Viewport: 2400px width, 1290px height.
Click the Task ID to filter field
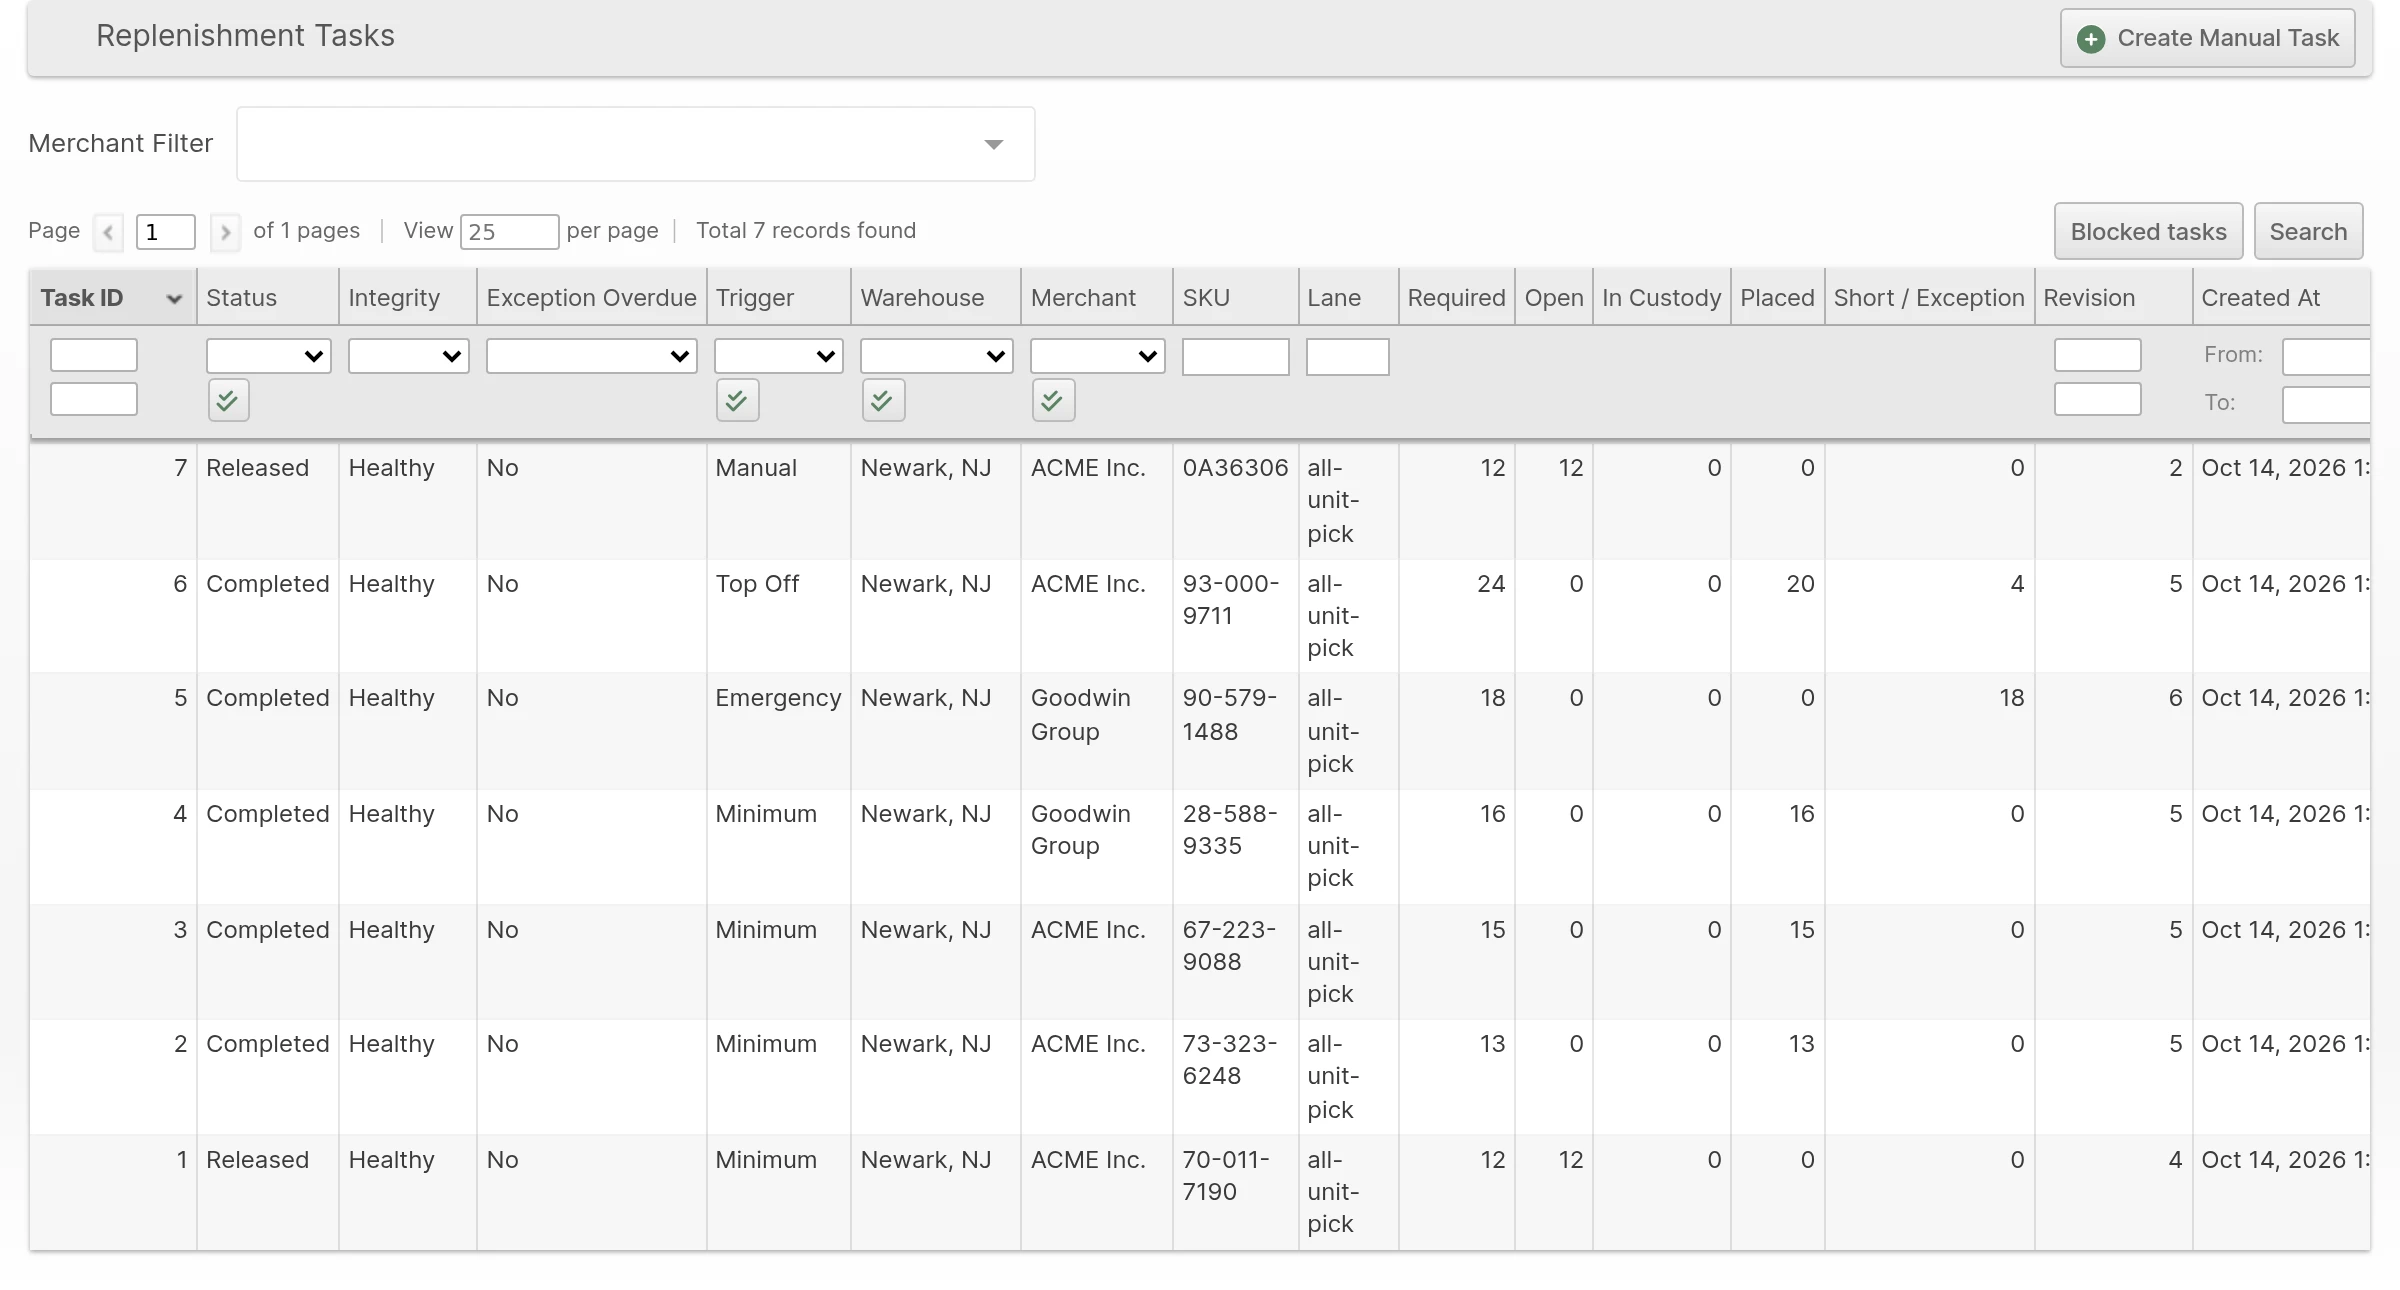[x=94, y=399]
